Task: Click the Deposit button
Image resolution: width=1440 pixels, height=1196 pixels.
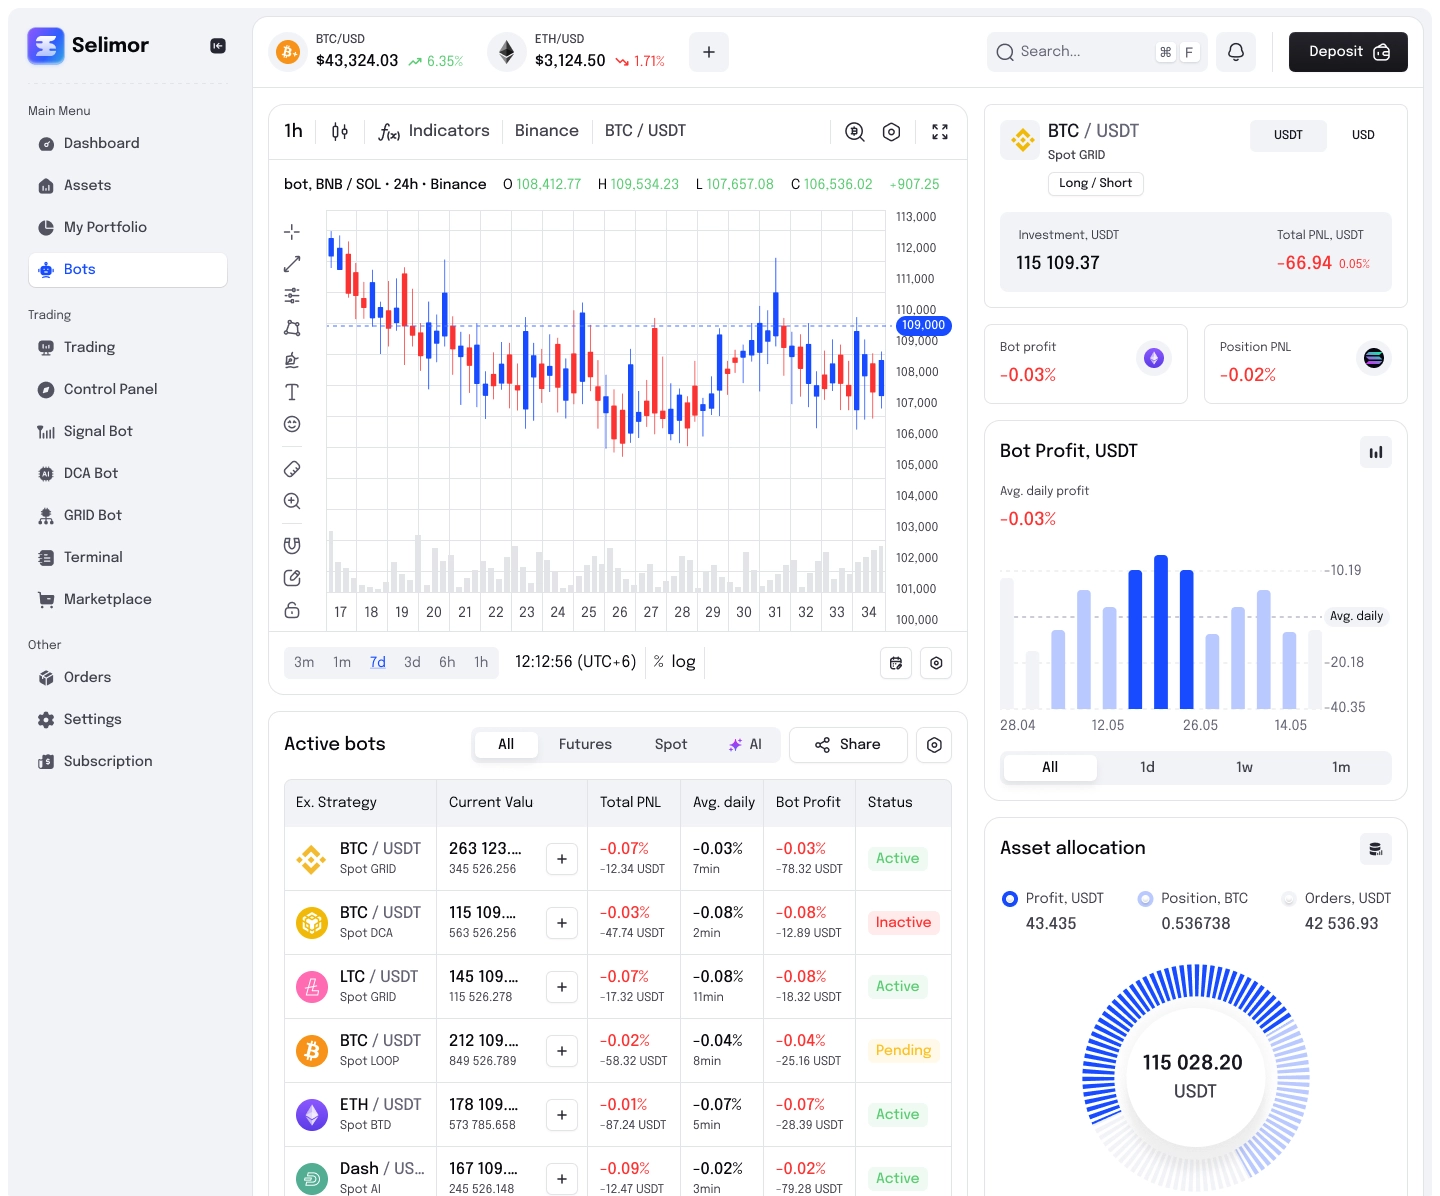Action: click(x=1347, y=52)
